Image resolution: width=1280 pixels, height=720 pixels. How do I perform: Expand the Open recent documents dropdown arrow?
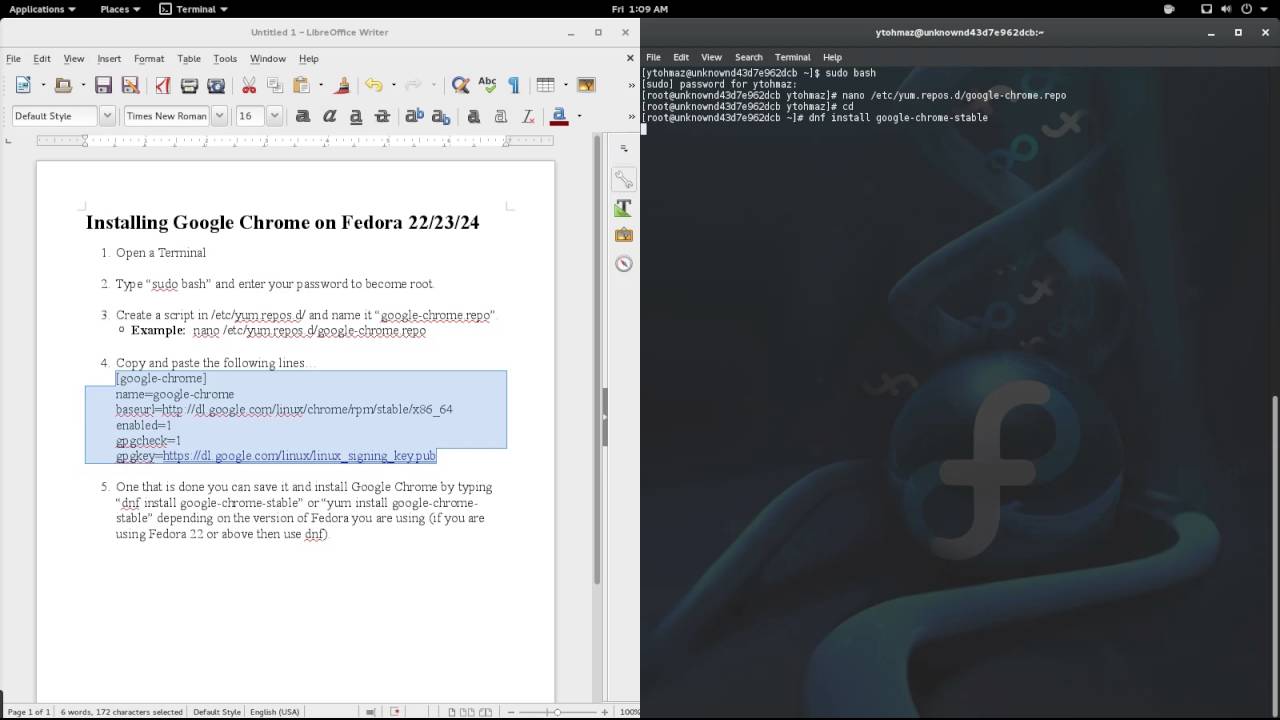[x=82, y=86]
